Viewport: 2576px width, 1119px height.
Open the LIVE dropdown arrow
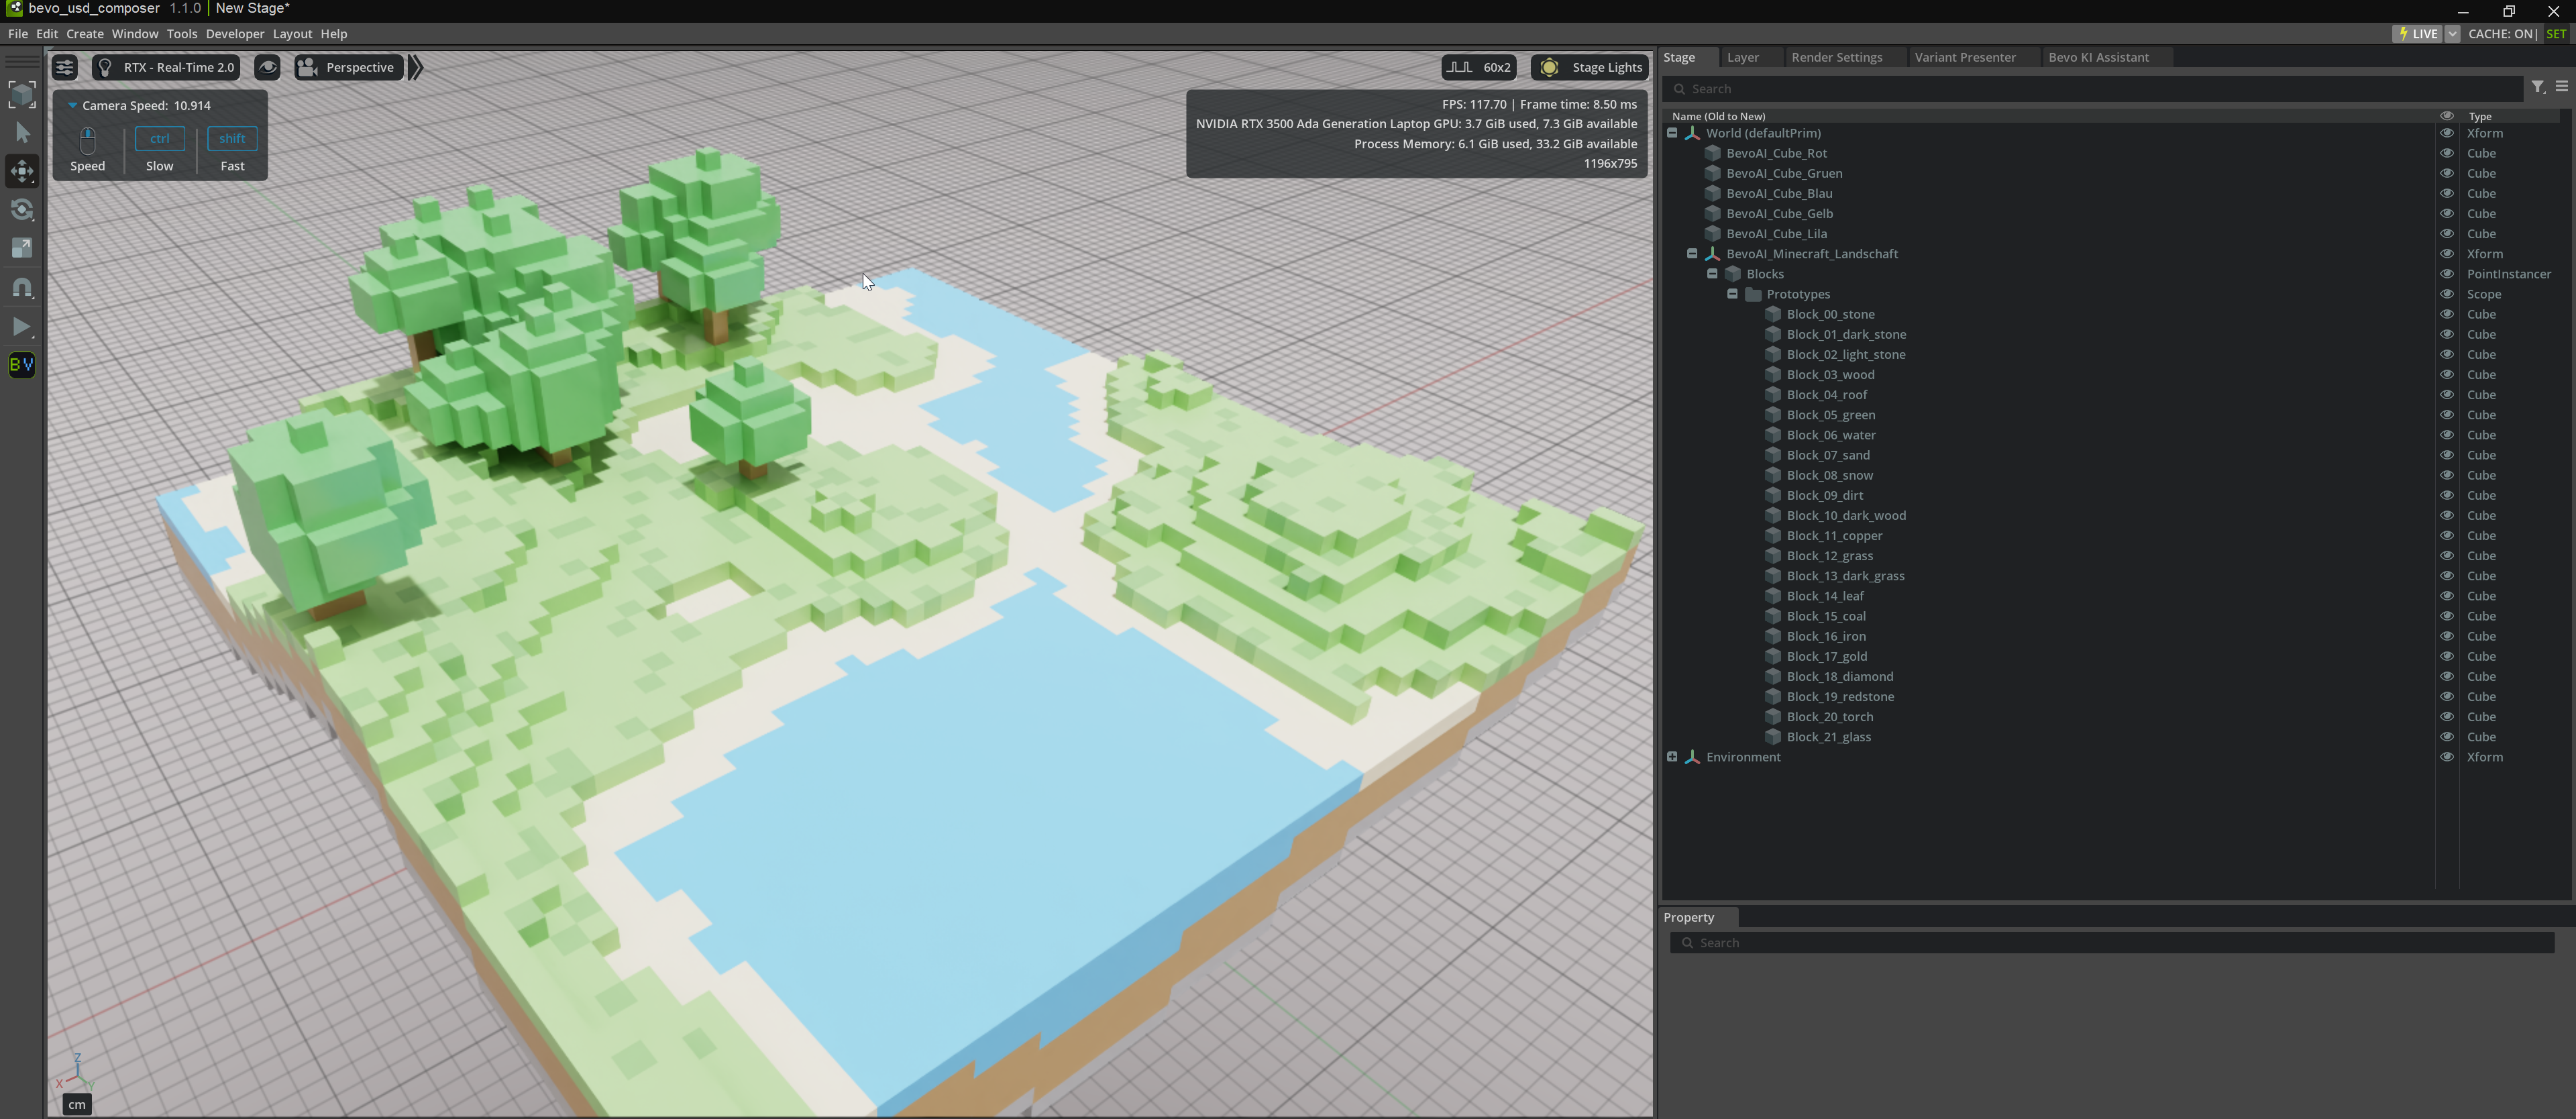click(2452, 33)
